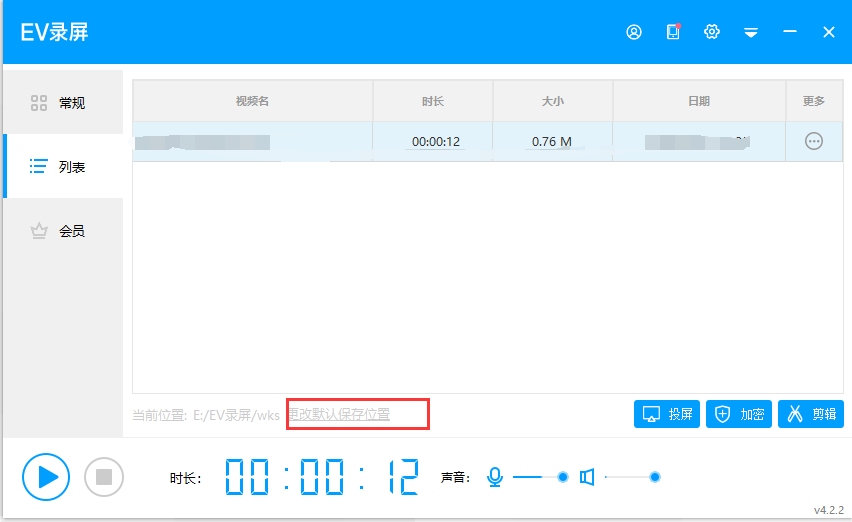The image size is (852, 522).
Task: Click the 更多 column header
Action: 814,101
